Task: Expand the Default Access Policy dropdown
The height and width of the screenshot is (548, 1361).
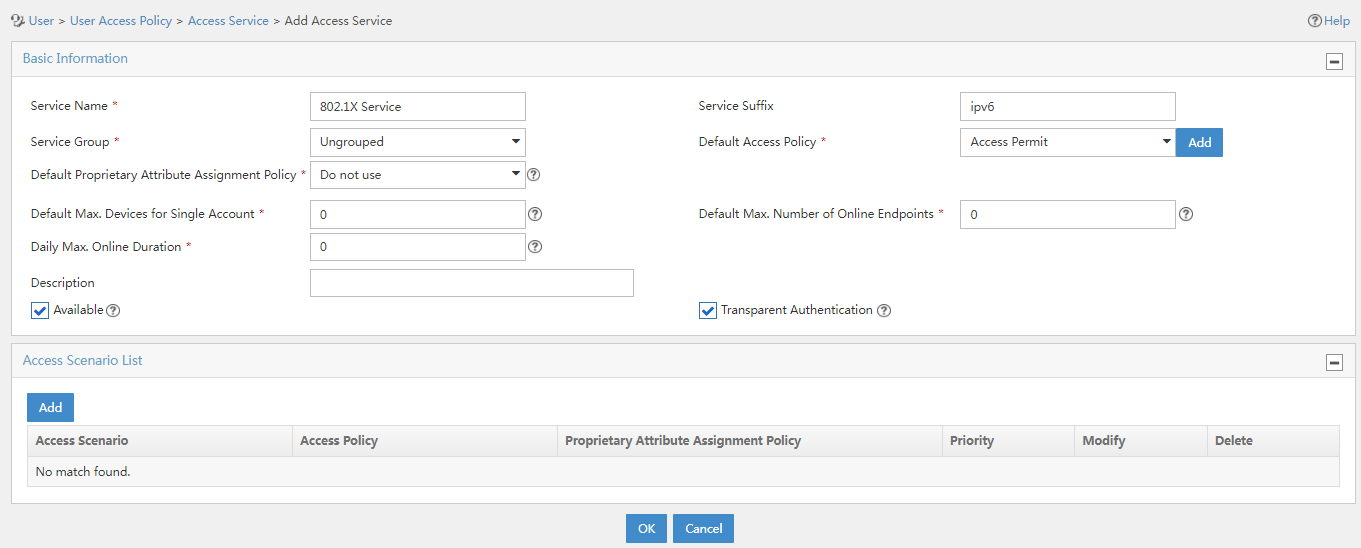Action: pyautogui.click(x=1067, y=142)
